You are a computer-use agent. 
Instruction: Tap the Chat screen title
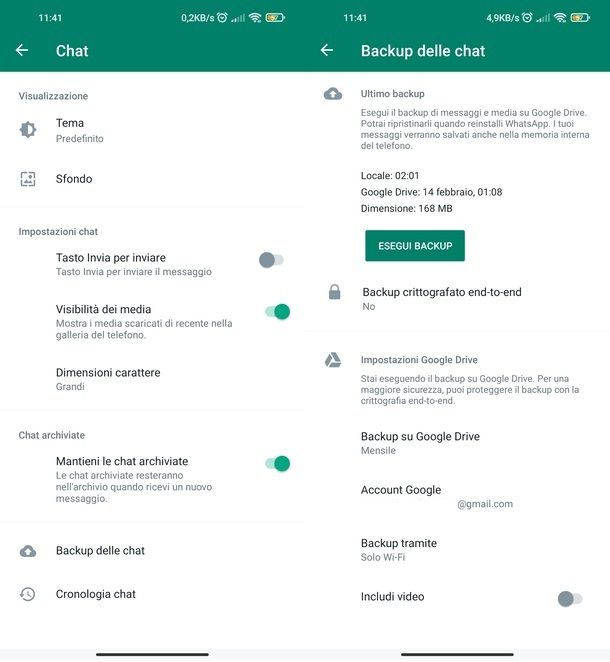click(x=72, y=51)
